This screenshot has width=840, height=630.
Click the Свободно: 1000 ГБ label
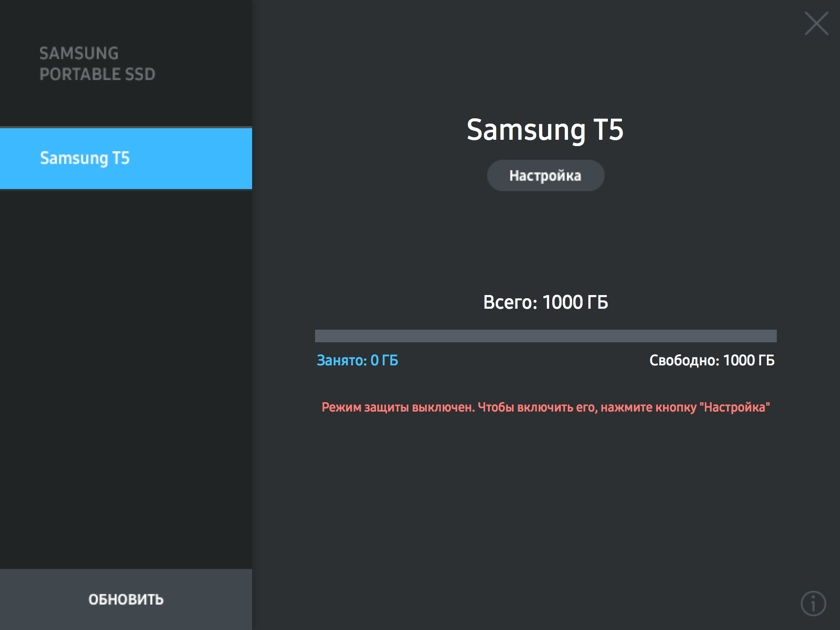click(712, 361)
